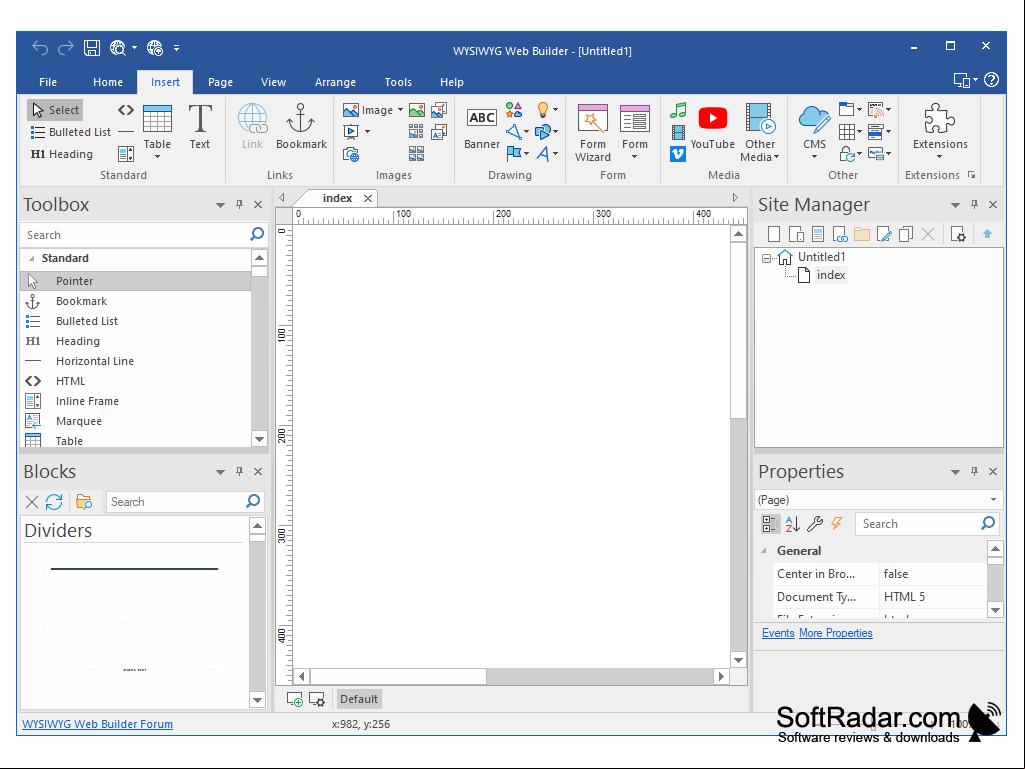Collapse the General section in Properties
1025x769 pixels.
[764, 551]
